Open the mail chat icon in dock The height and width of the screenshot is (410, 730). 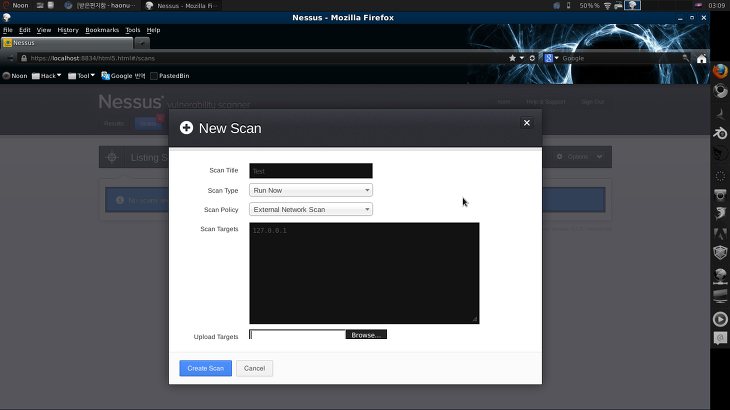pos(720,338)
